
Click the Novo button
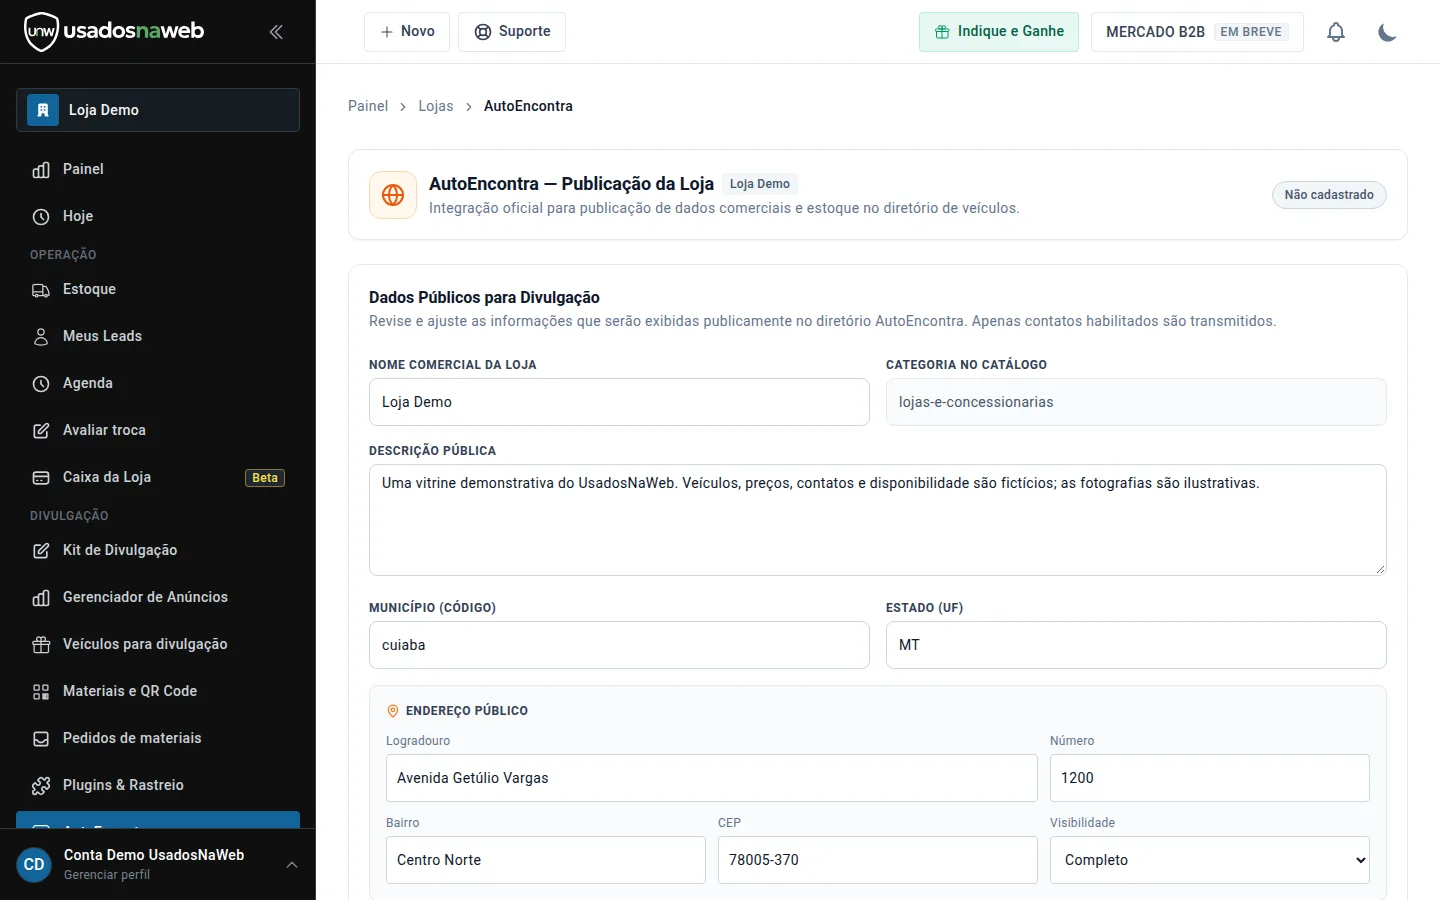pyautogui.click(x=407, y=32)
